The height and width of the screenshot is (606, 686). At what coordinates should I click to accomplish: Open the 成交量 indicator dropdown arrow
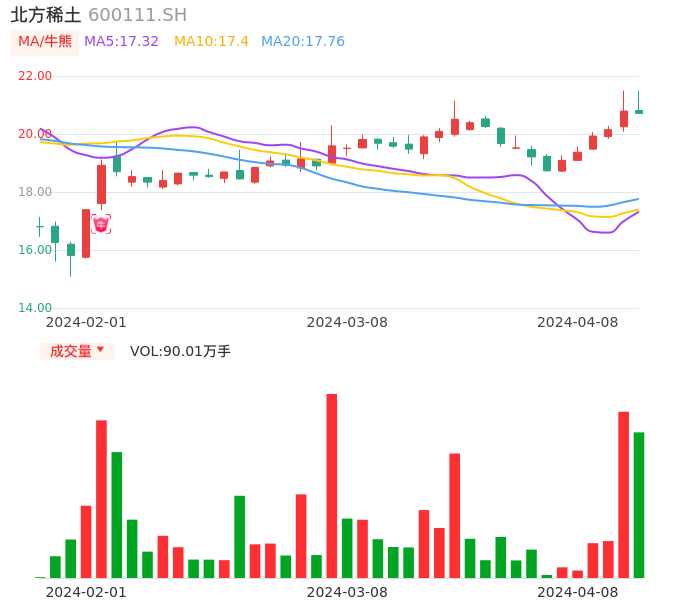100,350
